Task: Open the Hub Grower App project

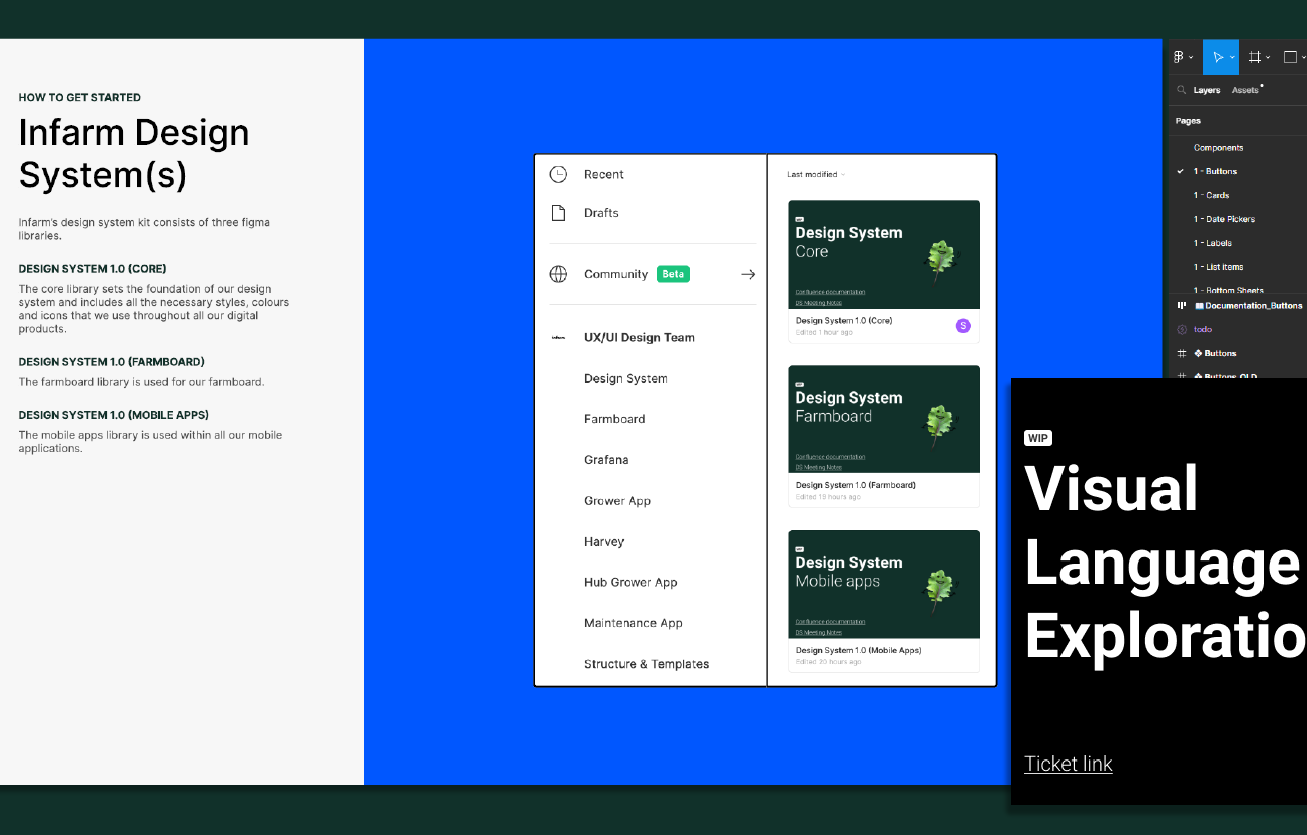Action: 631,582
